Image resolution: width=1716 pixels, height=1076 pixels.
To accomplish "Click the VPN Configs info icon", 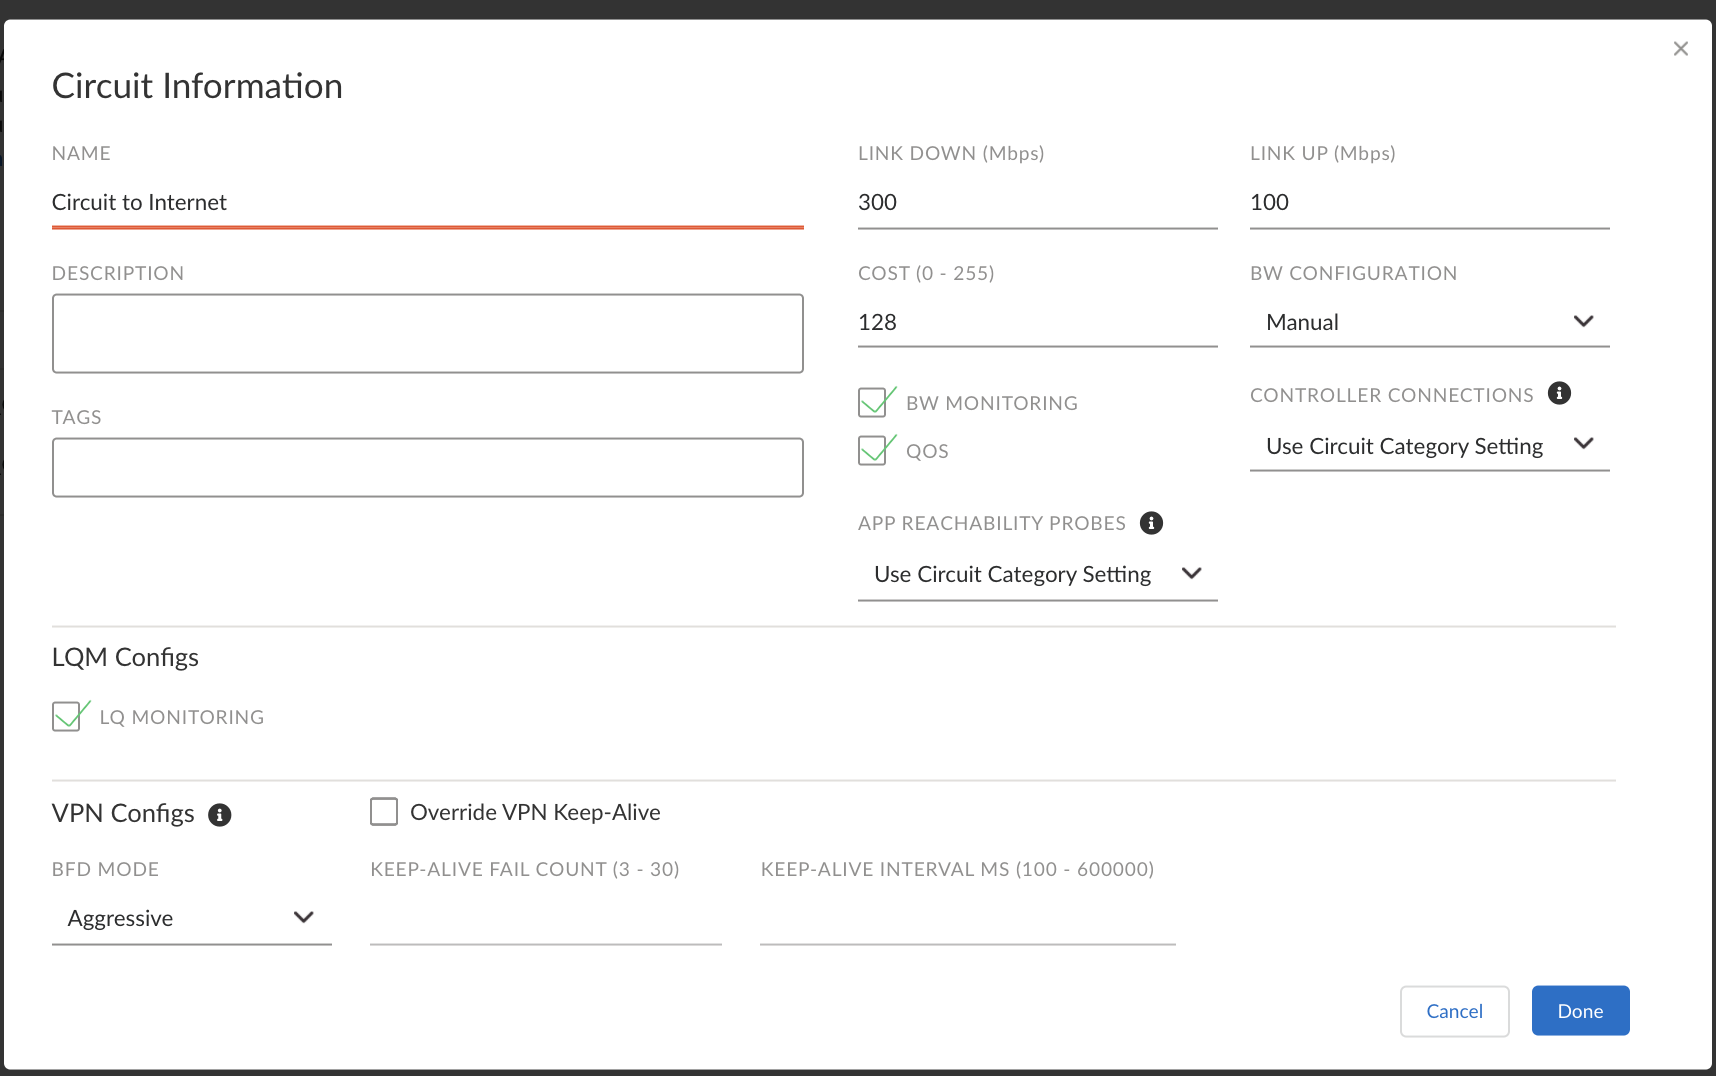I will [220, 815].
